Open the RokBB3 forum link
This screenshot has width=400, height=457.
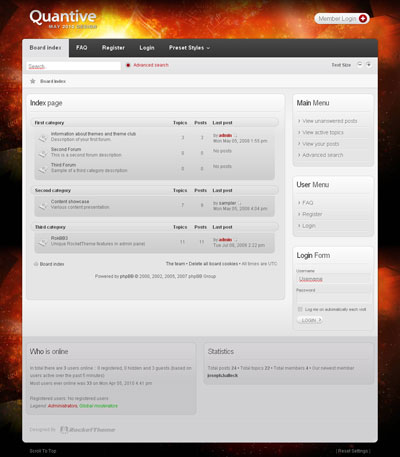59,238
